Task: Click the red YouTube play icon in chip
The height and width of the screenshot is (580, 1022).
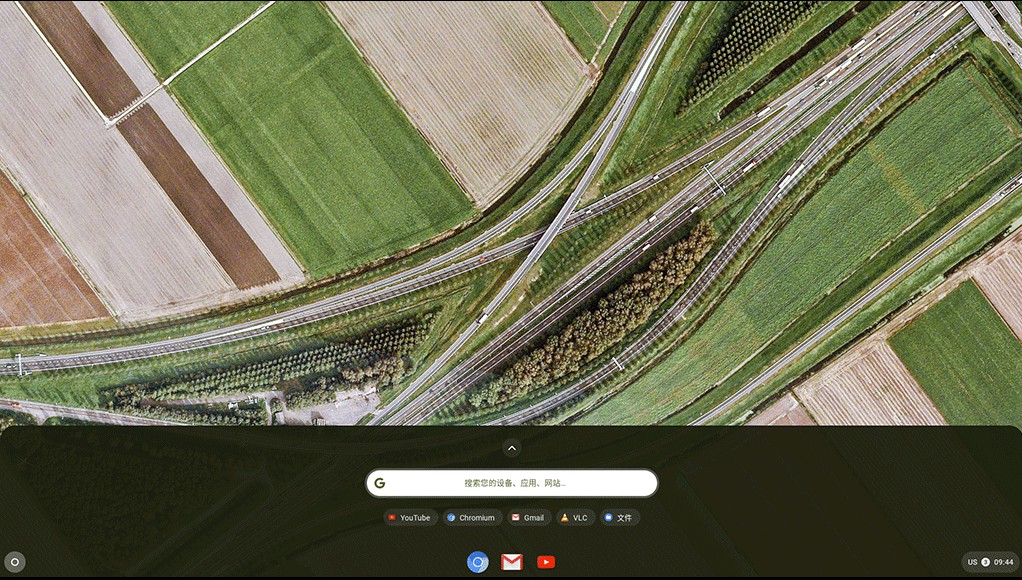Action: point(392,518)
